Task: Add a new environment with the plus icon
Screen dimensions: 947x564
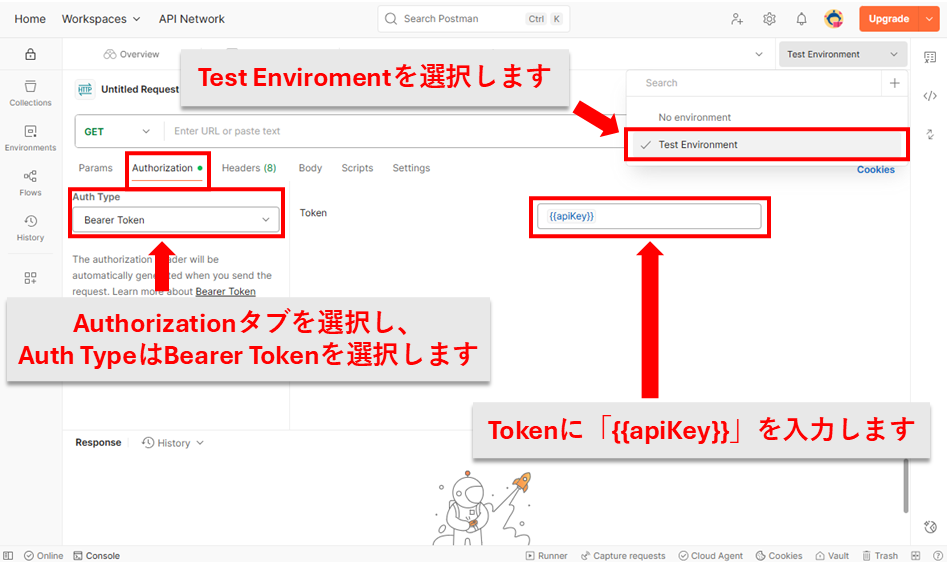Action: pyautogui.click(x=894, y=83)
